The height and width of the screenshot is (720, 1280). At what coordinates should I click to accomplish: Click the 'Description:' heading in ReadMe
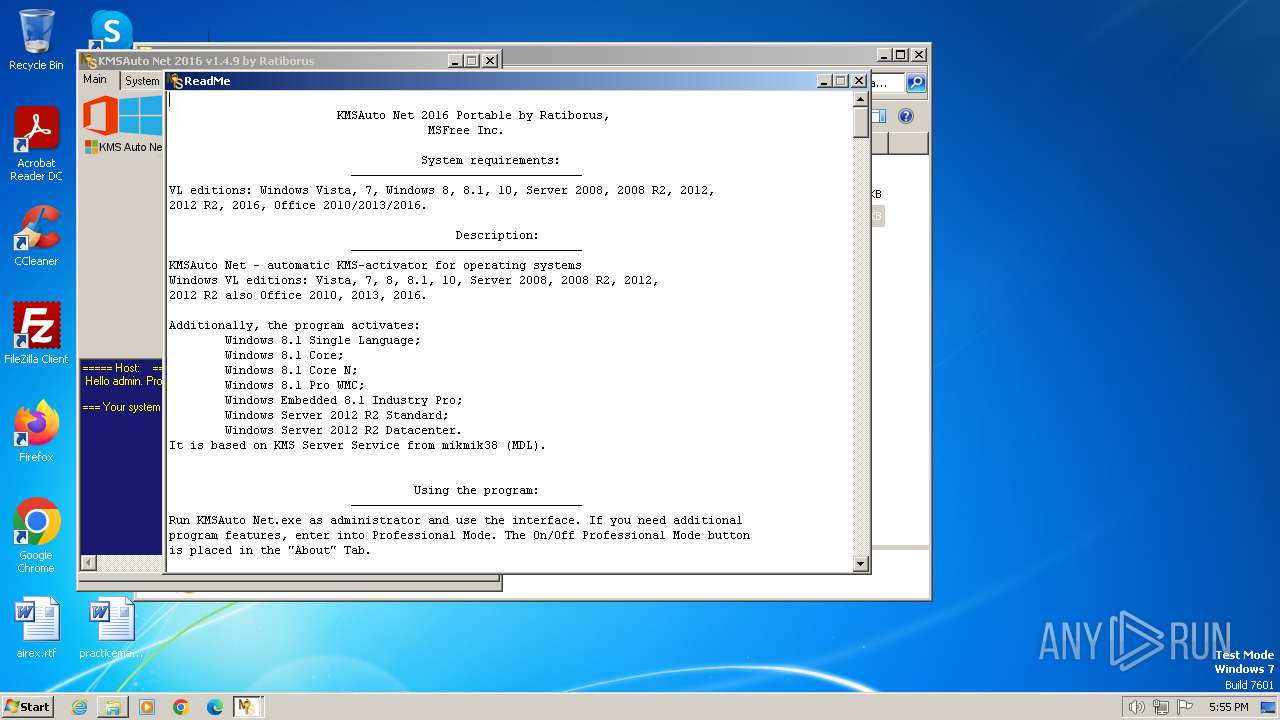point(497,235)
